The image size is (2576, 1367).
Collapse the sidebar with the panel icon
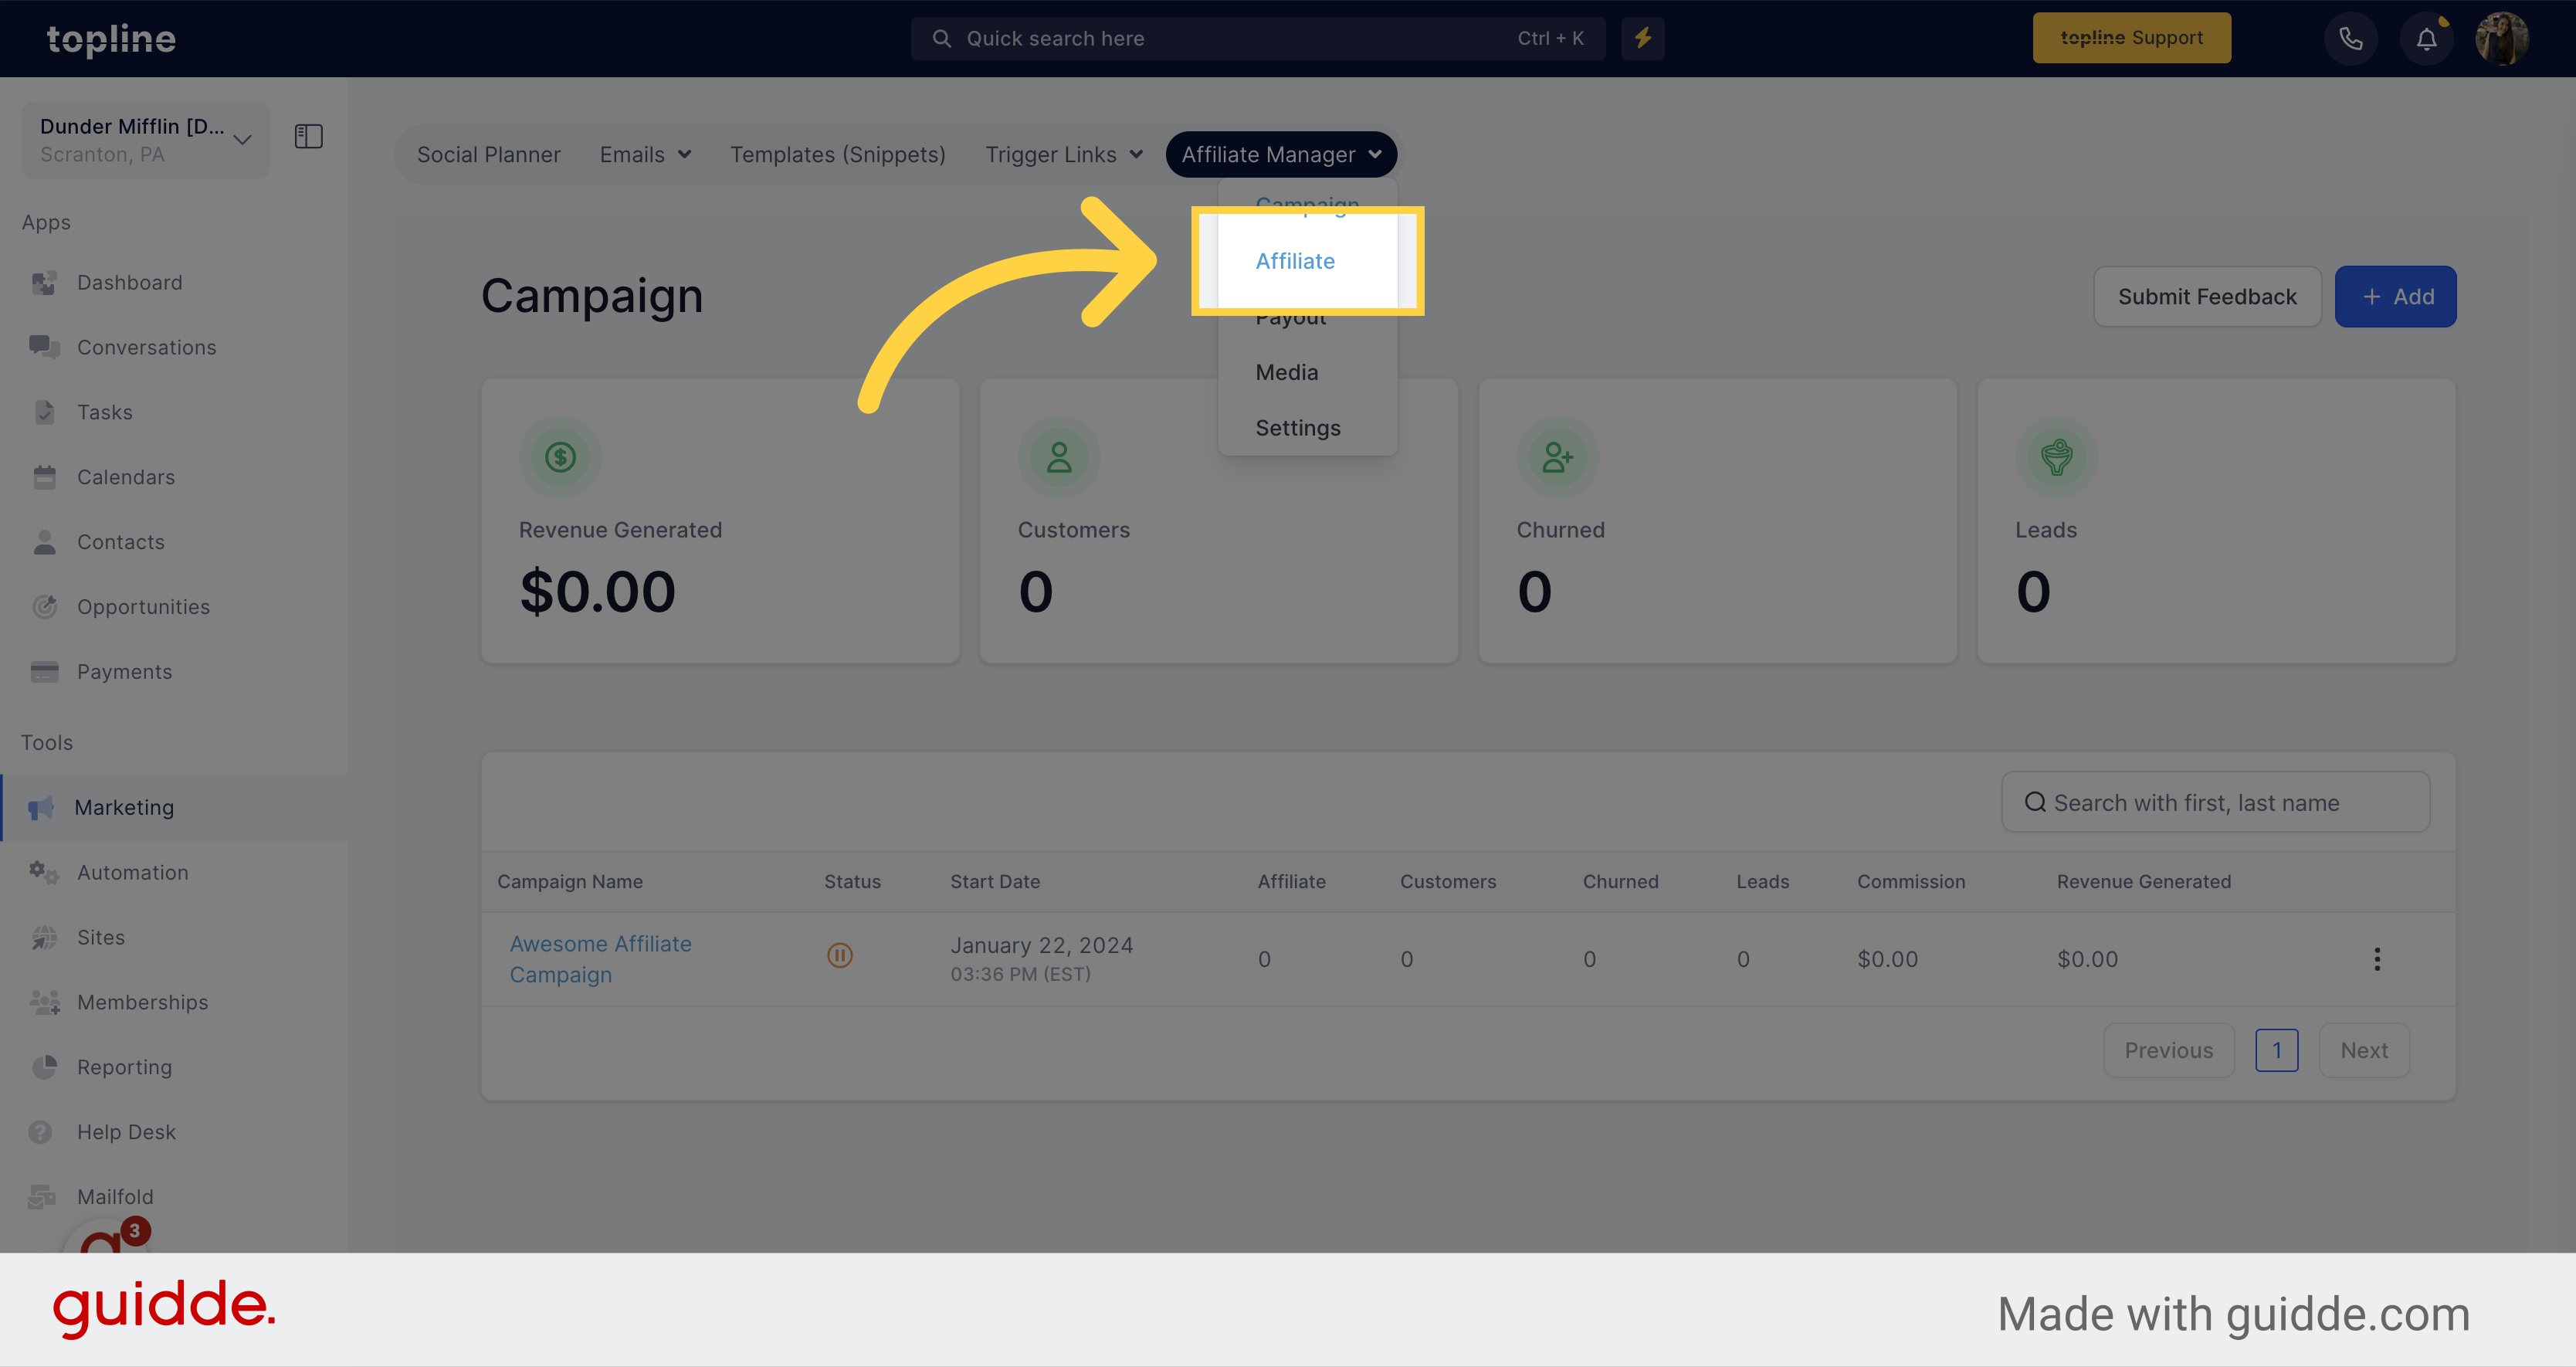pyautogui.click(x=309, y=136)
